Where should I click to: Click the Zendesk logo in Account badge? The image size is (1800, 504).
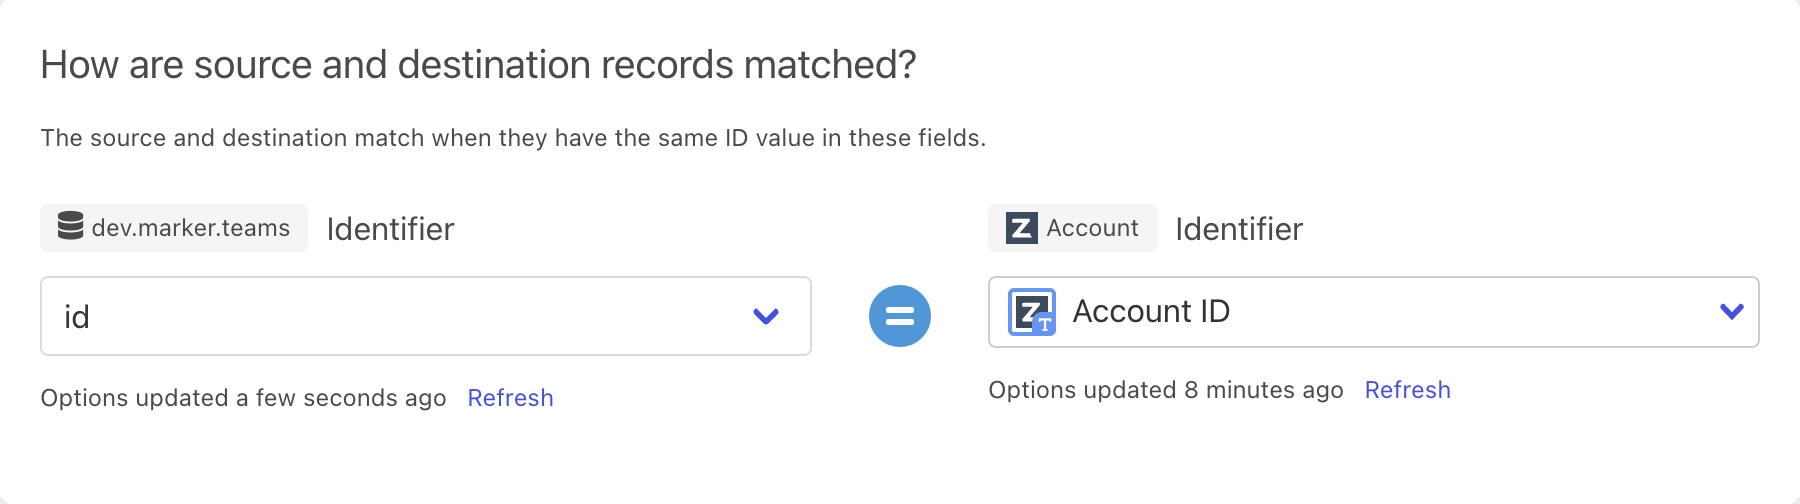click(1021, 228)
